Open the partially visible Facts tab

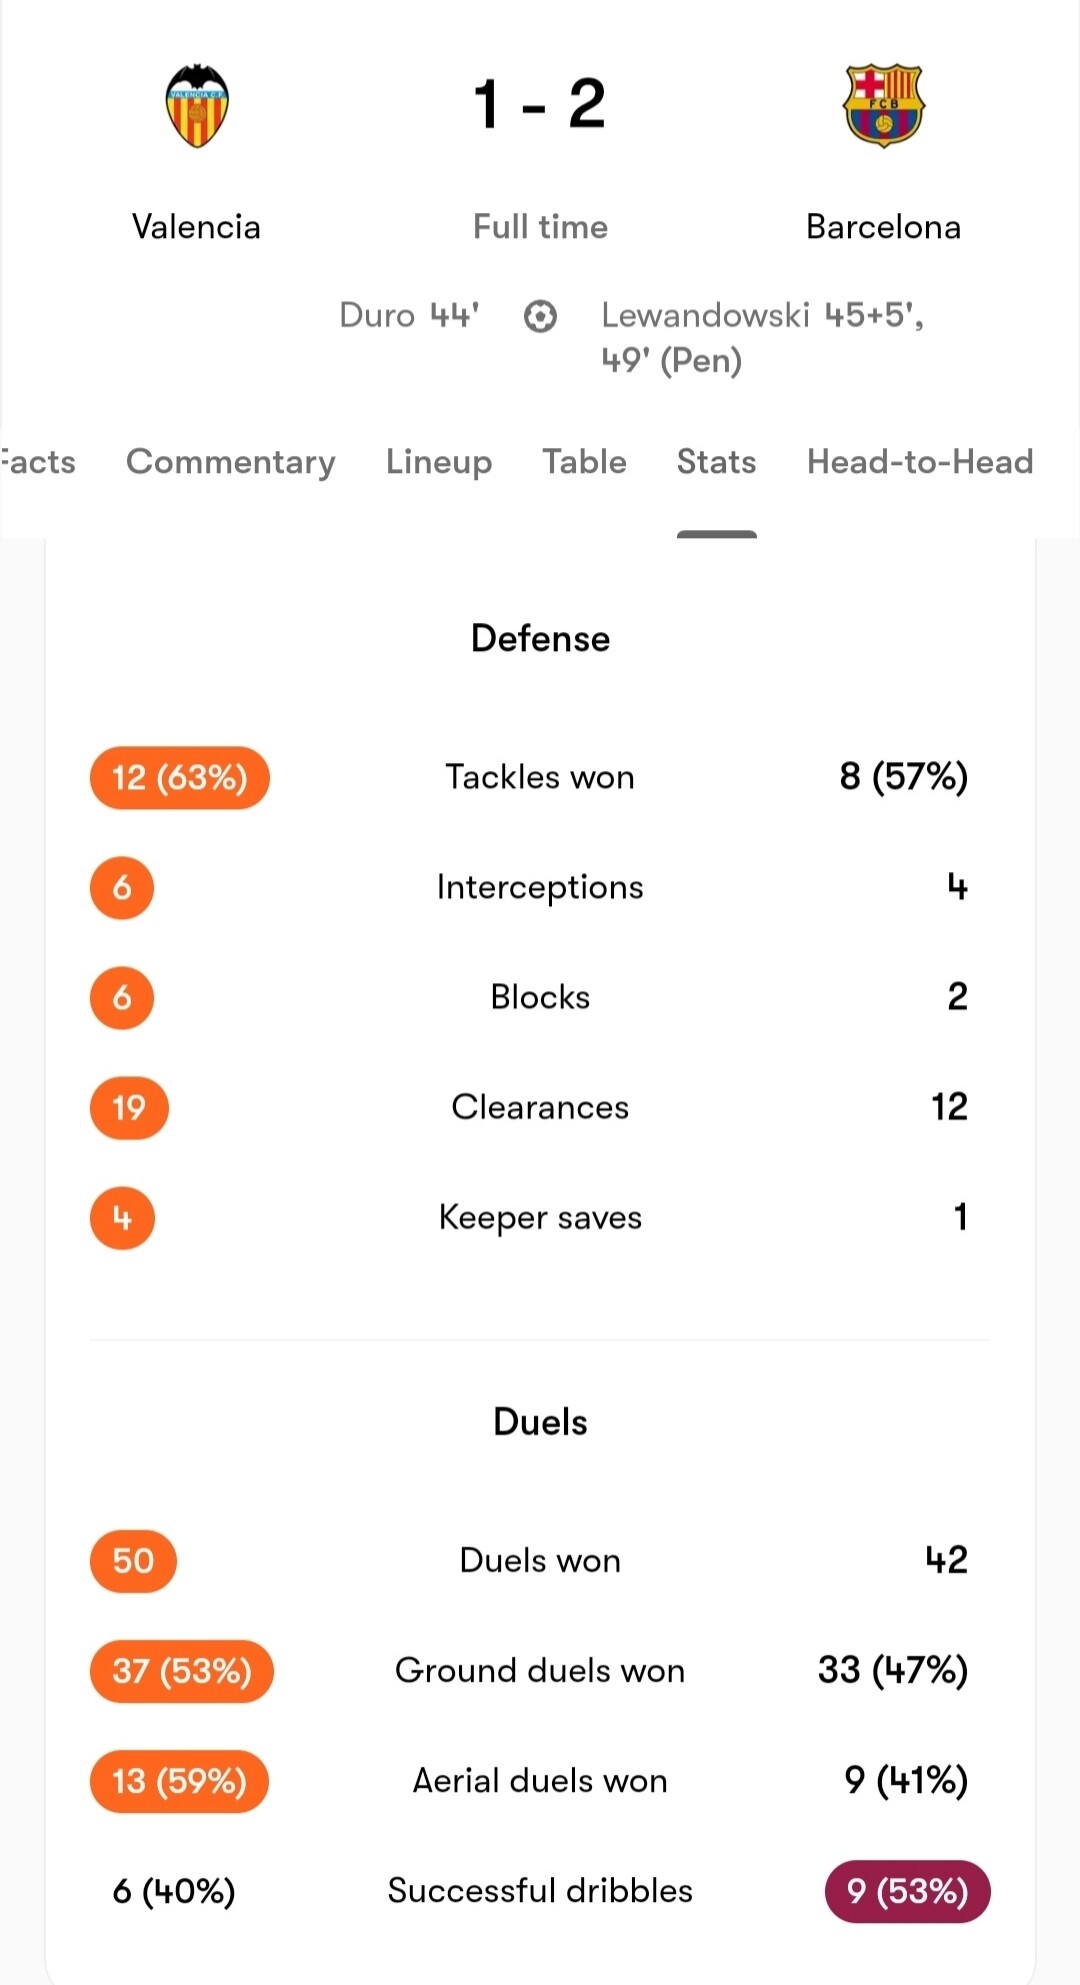point(38,462)
